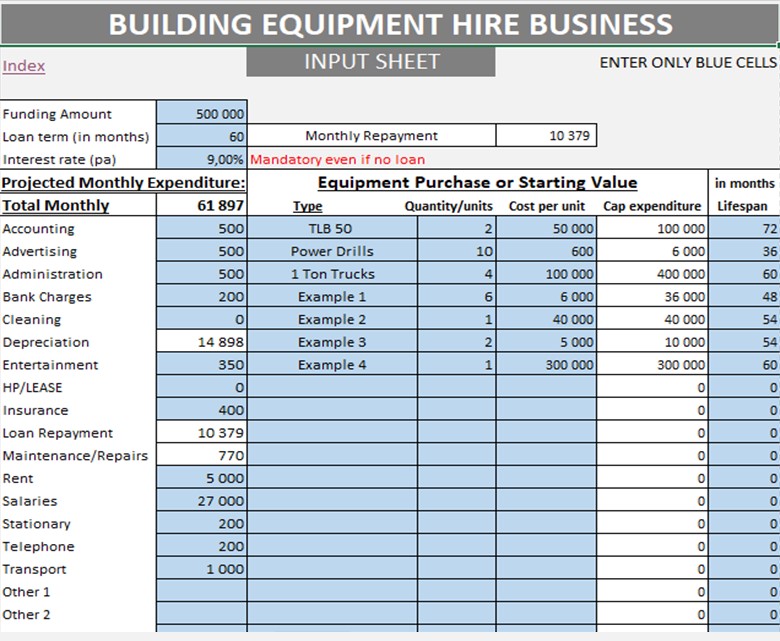Screen dimensions: 780x641
Task: Select the Bank Charges value 200
Action: point(202,296)
